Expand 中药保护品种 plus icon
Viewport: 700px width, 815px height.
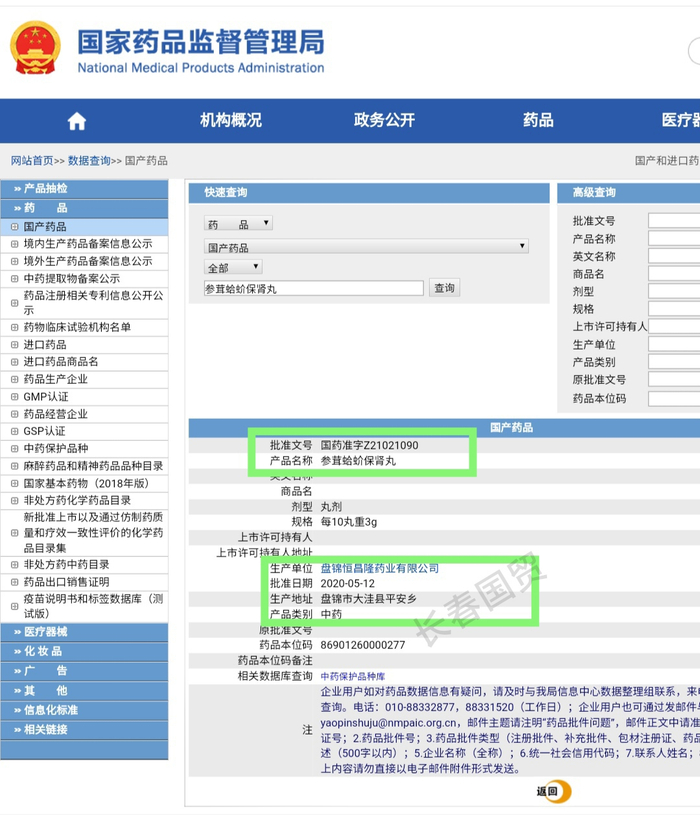[x=15, y=449]
